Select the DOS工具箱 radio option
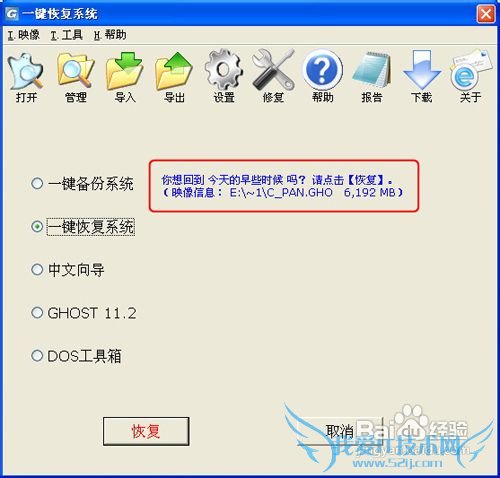 click(76, 356)
